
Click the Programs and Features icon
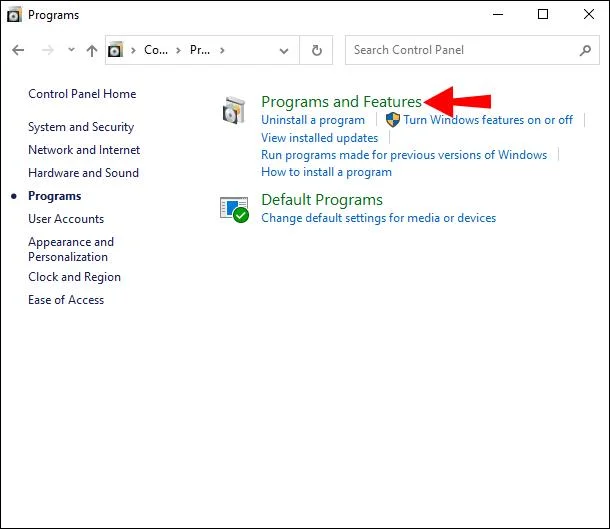tap(234, 110)
